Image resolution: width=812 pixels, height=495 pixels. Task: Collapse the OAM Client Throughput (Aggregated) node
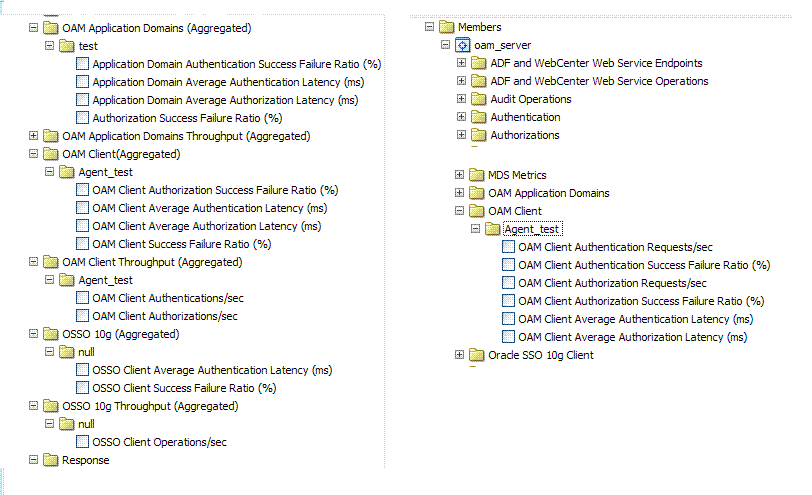tap(34, 261)
